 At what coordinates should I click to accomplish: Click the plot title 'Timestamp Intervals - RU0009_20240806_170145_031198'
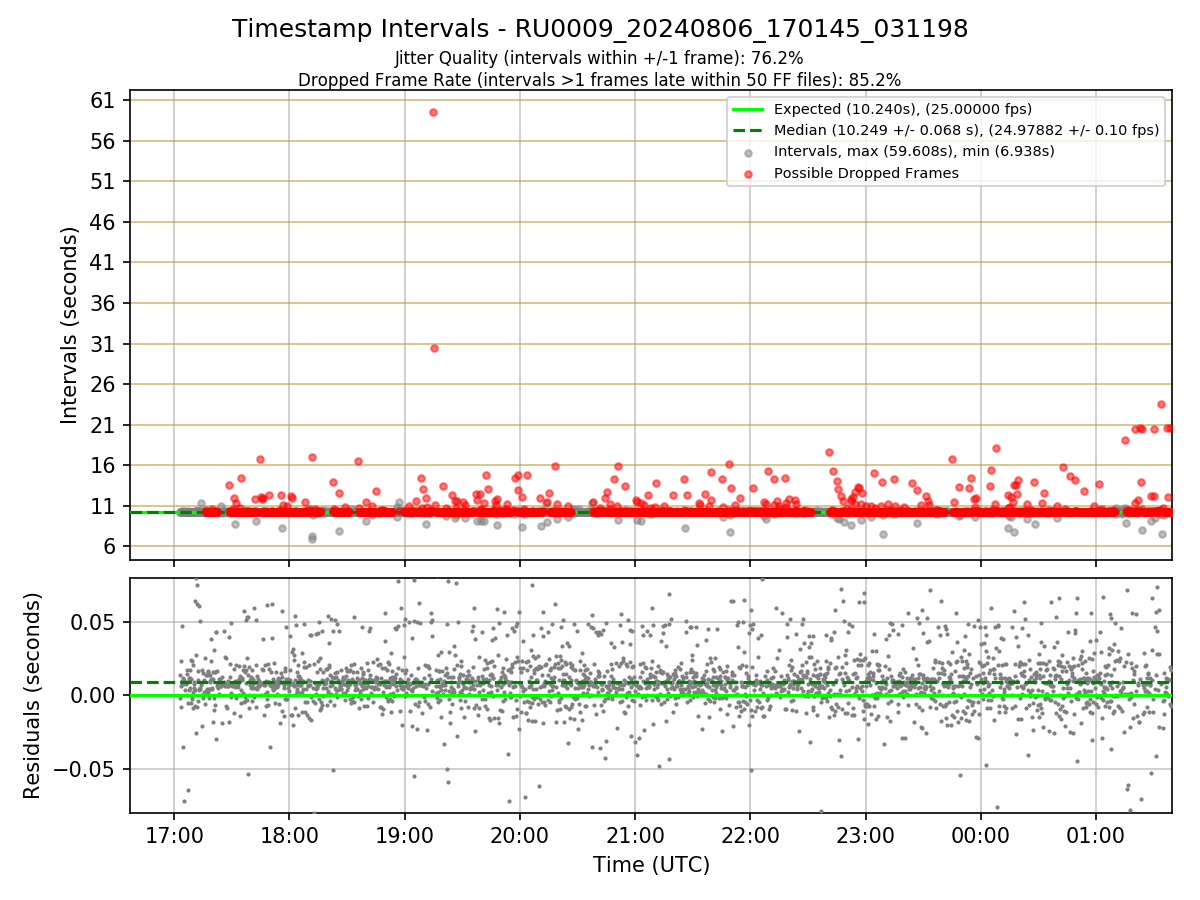[600, 29]
